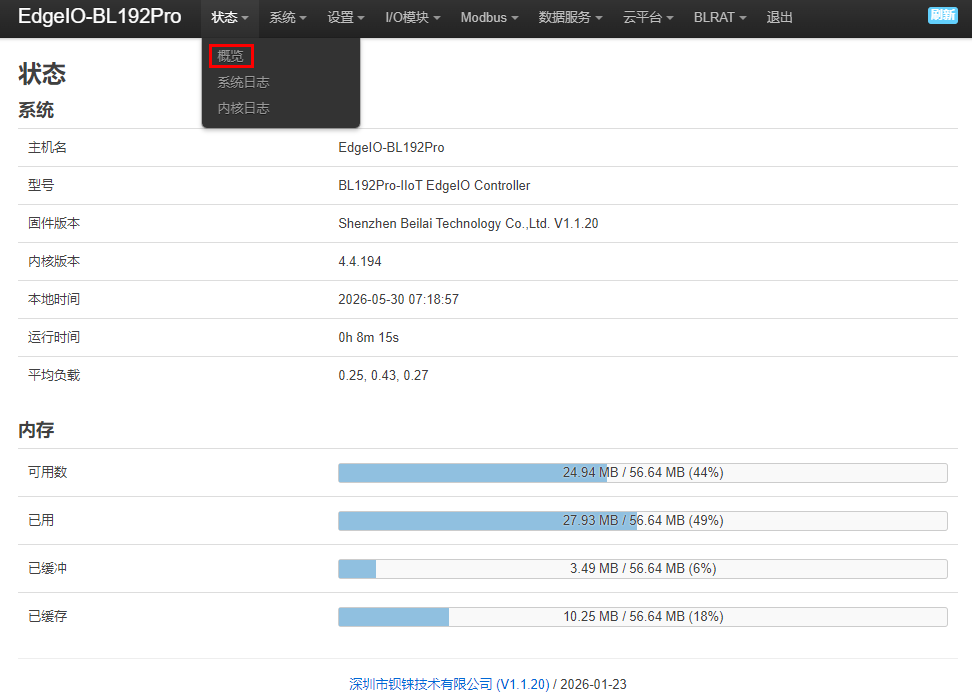Click the 主机名 row label

pos(47,148)
